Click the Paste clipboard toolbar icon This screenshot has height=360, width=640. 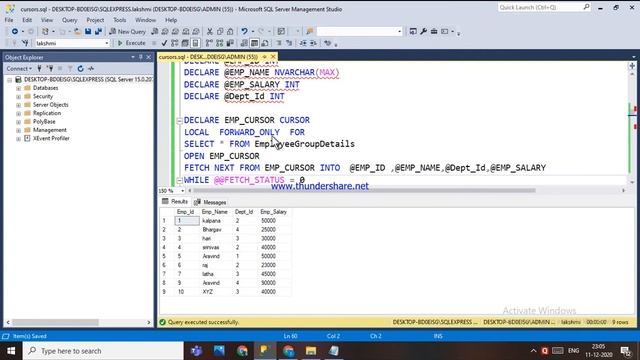(230, 31)
